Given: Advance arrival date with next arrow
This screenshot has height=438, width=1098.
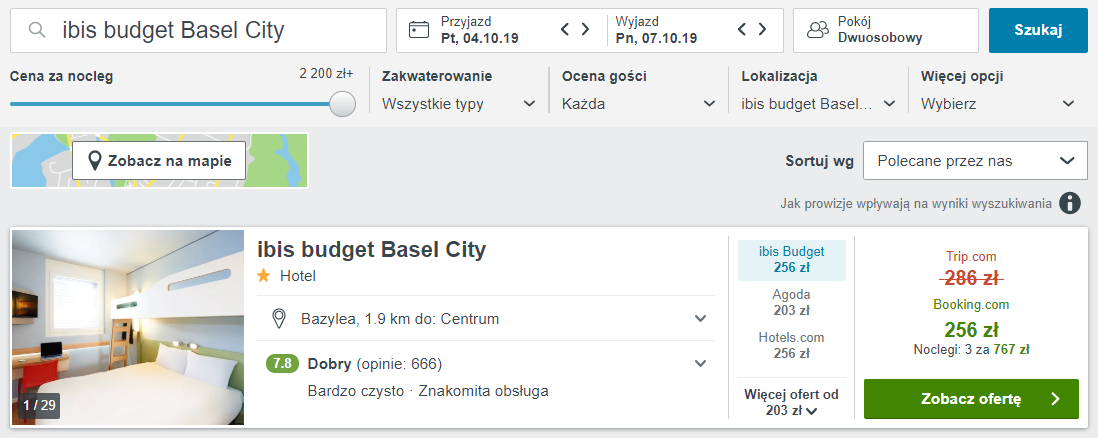Looking at the screenshot, I should pyautogui.click(x=586, y=29).
